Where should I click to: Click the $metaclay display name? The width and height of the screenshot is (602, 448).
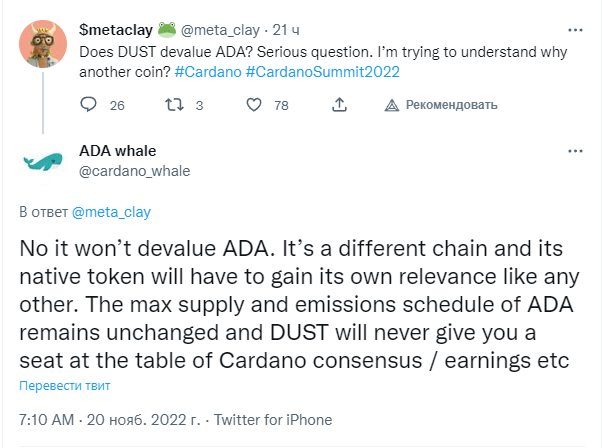(116, 30)
